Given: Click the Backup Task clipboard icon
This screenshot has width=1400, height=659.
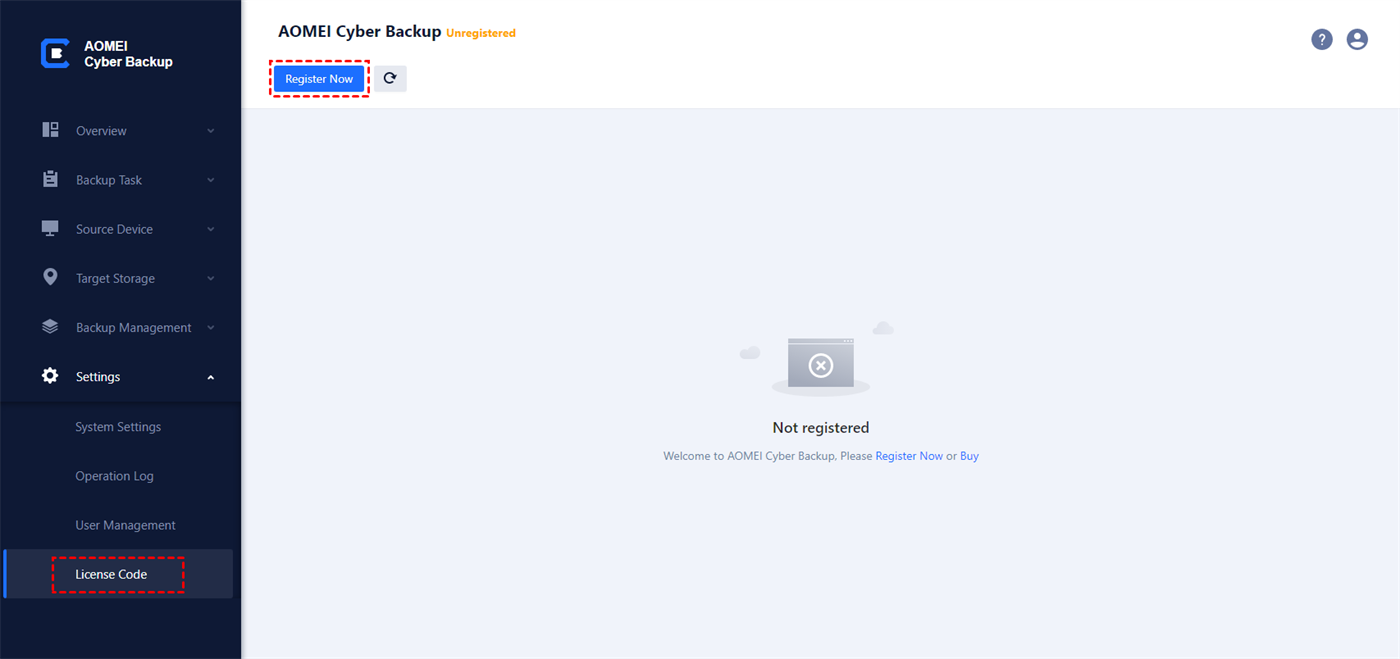Looking at the screenshot, I should pyautogui.click(x=50, y=179).
